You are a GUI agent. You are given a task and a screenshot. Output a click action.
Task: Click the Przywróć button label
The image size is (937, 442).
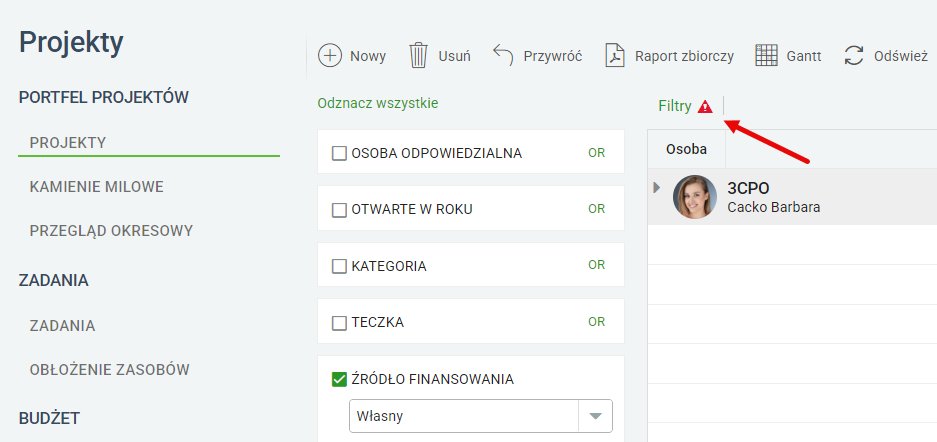click(x=553, y=56)
